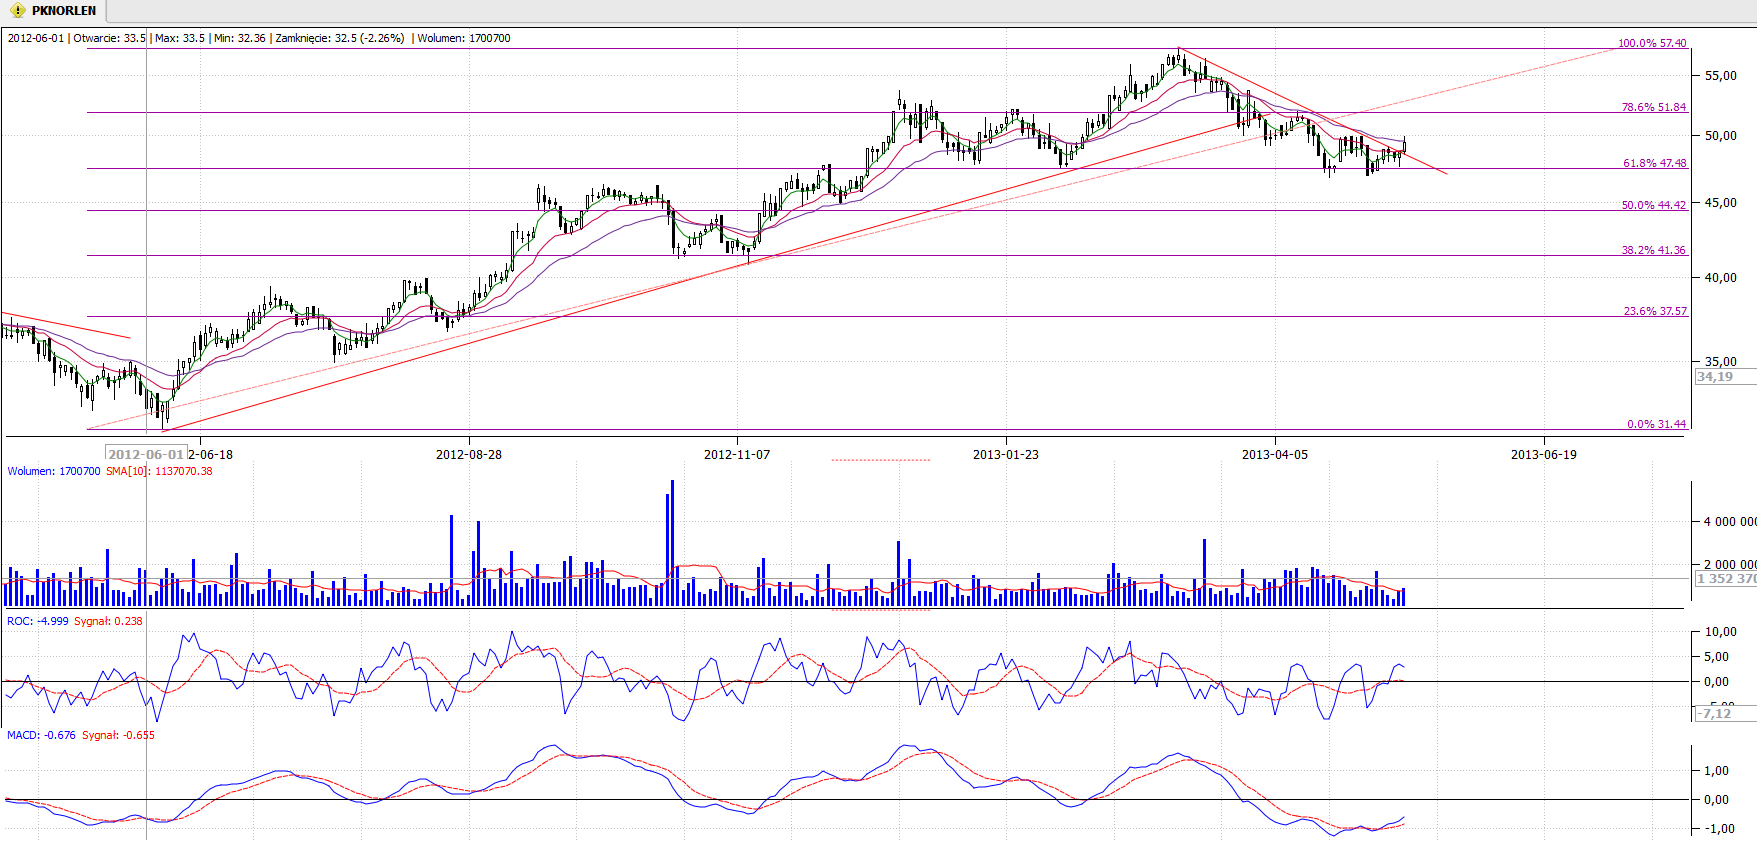Click the 38.2% 41.36 Fibonacci level label
The width and height of the screenshot is (1763, 855).
[1654, 250]
